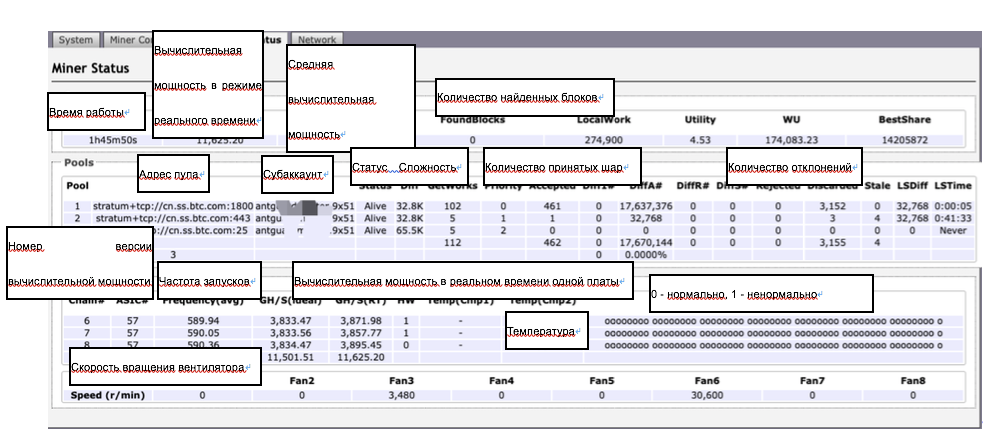This screenshot has height=429, width=983.
Task: Select the Fan3 speed 3,480
Action: click(401, 395)
